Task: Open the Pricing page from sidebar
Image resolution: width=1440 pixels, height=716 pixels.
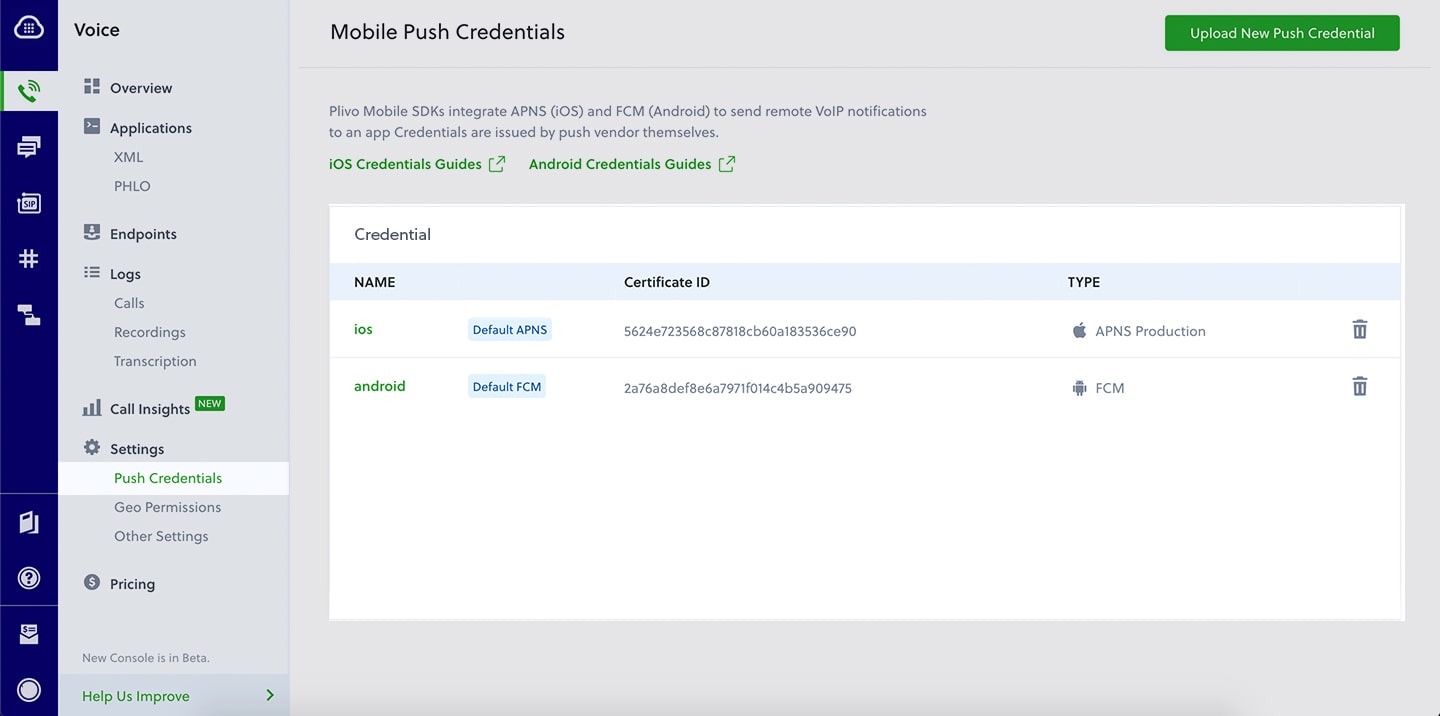Action: pos(132,584)
